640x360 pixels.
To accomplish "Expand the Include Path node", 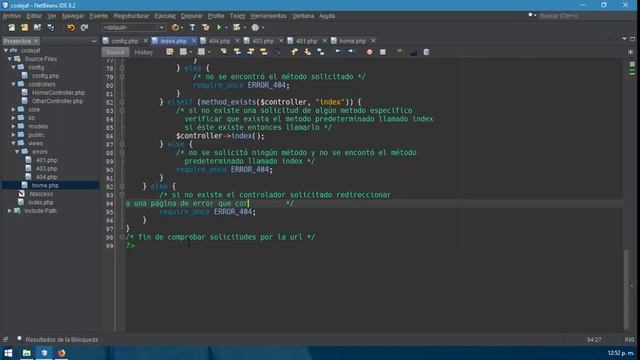I will click(x=10, y=211).
